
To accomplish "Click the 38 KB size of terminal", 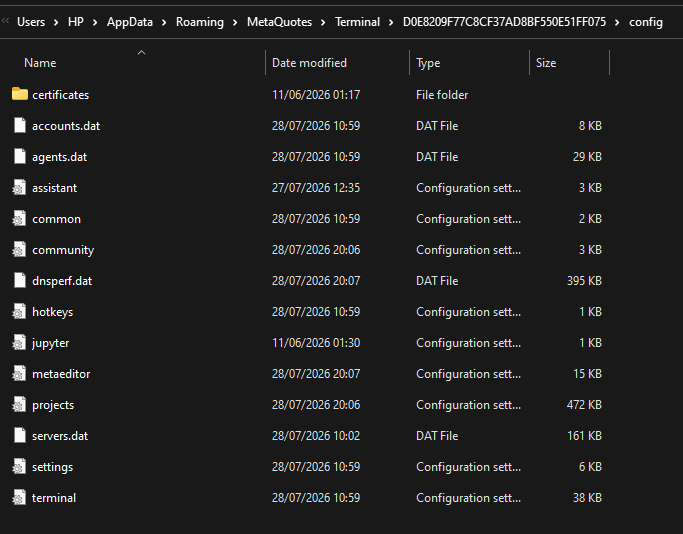I will [587, 497].
